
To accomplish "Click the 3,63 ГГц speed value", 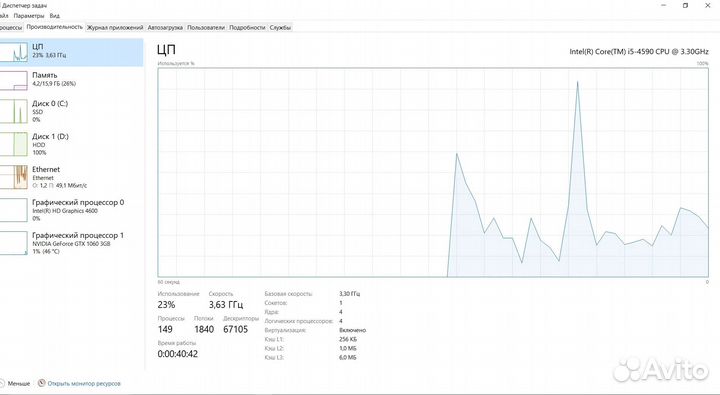I will pyautogui.click(x=226, y=305).
